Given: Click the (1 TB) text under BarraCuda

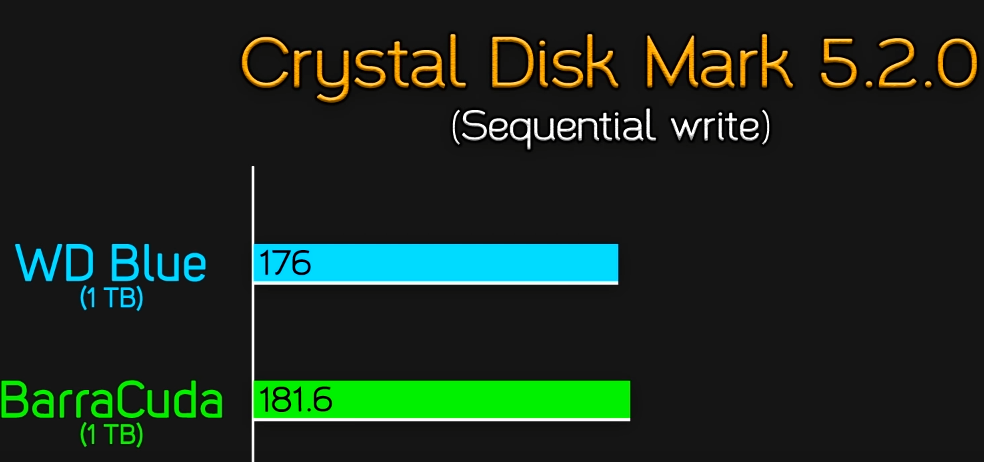Looking at the screenshot, I should 112,435.
